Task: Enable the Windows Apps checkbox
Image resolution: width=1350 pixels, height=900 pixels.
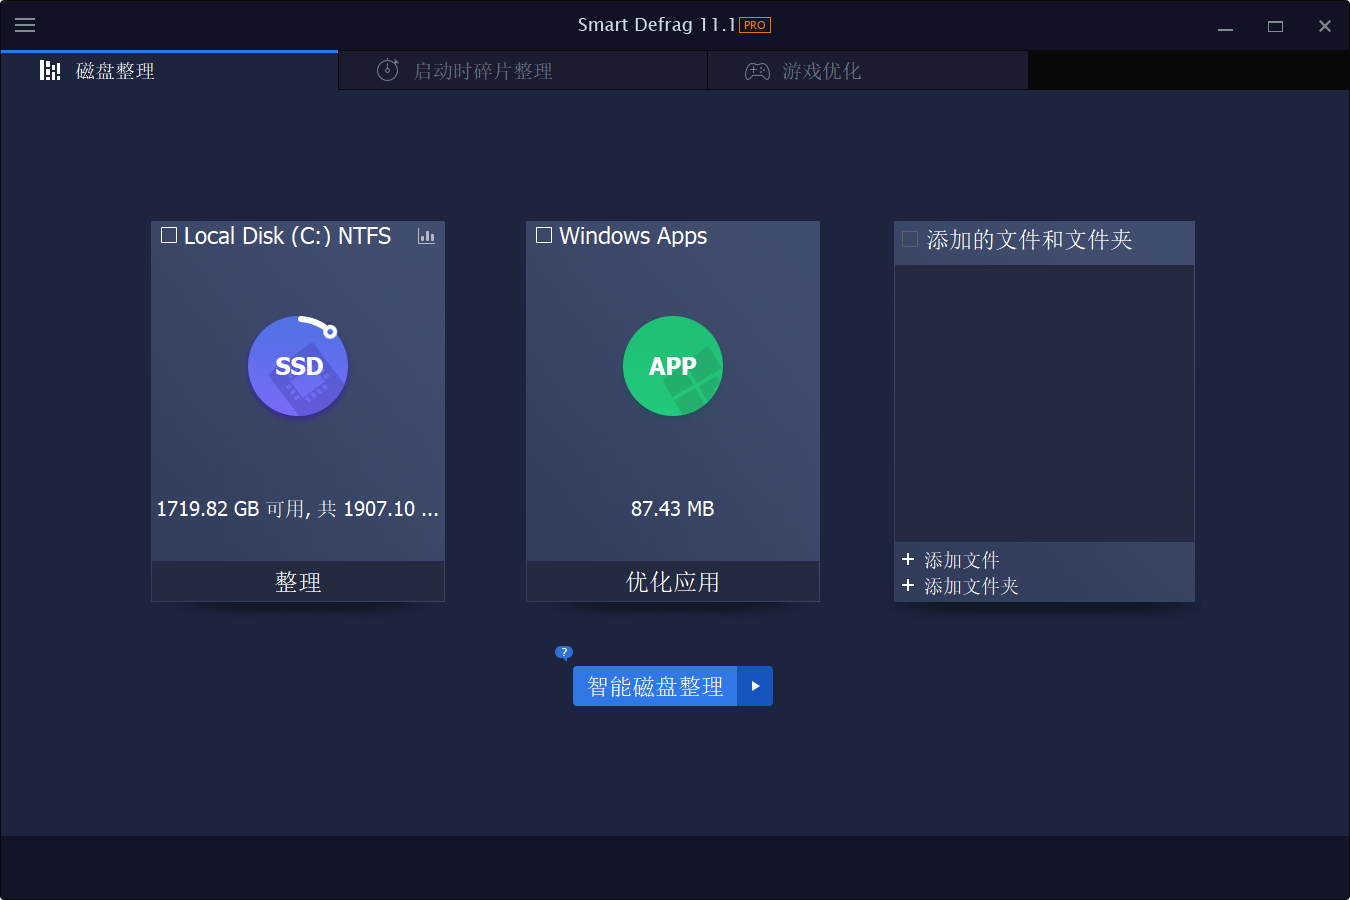Action: [x=543, y=235]
